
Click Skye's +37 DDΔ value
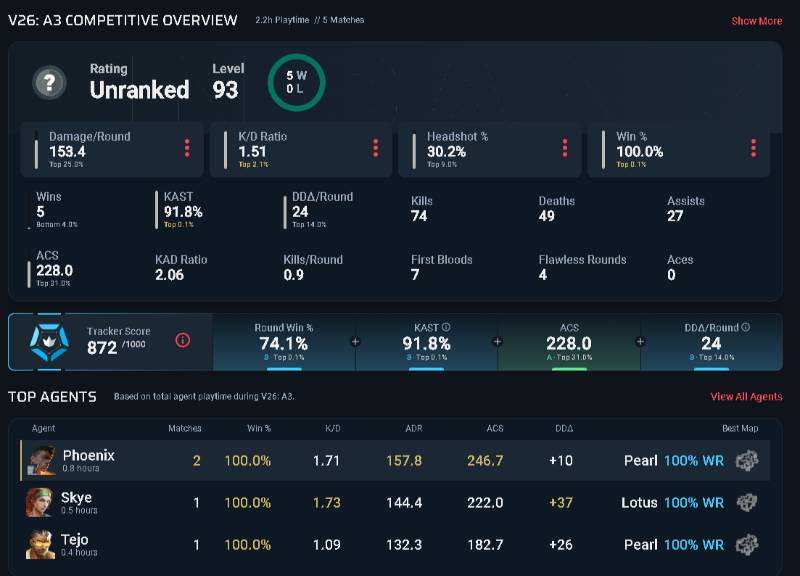click(x=561, y=503)
